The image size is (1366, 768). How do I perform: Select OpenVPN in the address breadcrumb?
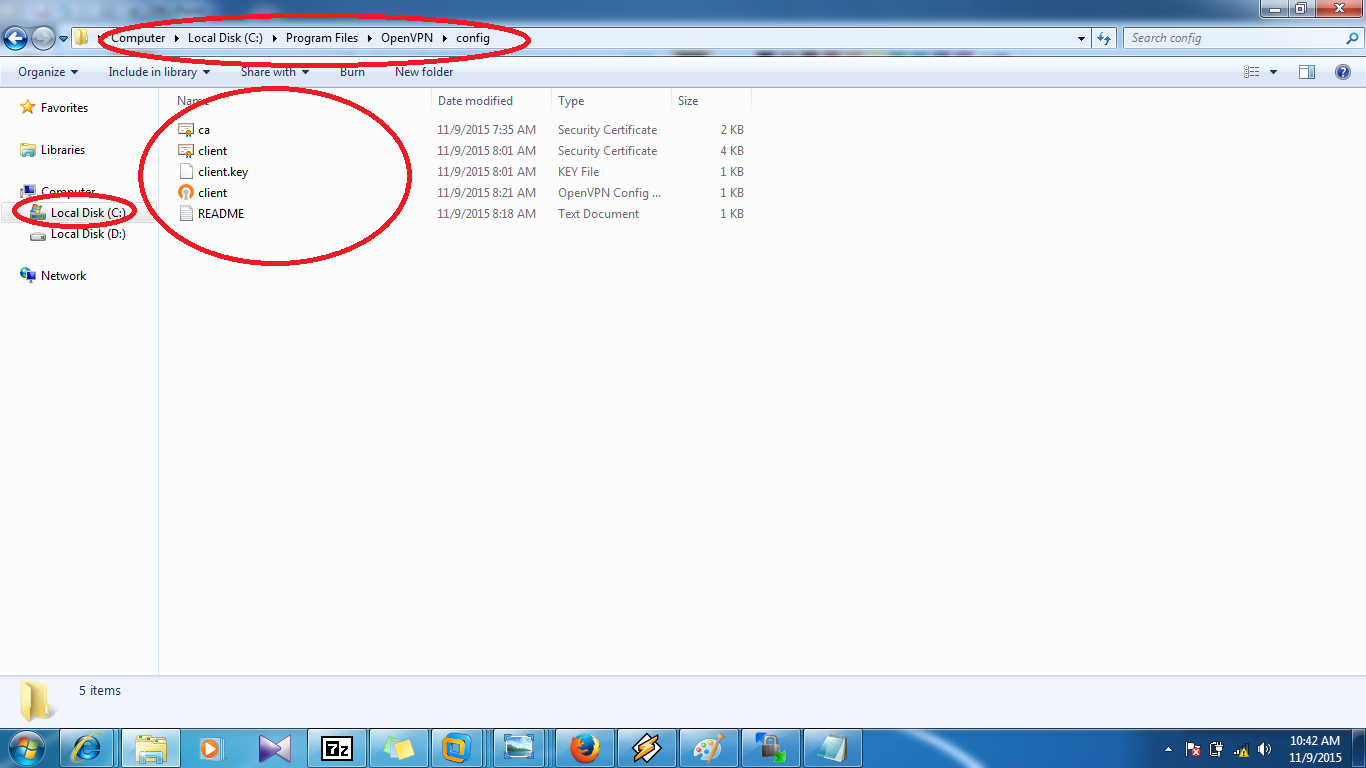point(409,38)
